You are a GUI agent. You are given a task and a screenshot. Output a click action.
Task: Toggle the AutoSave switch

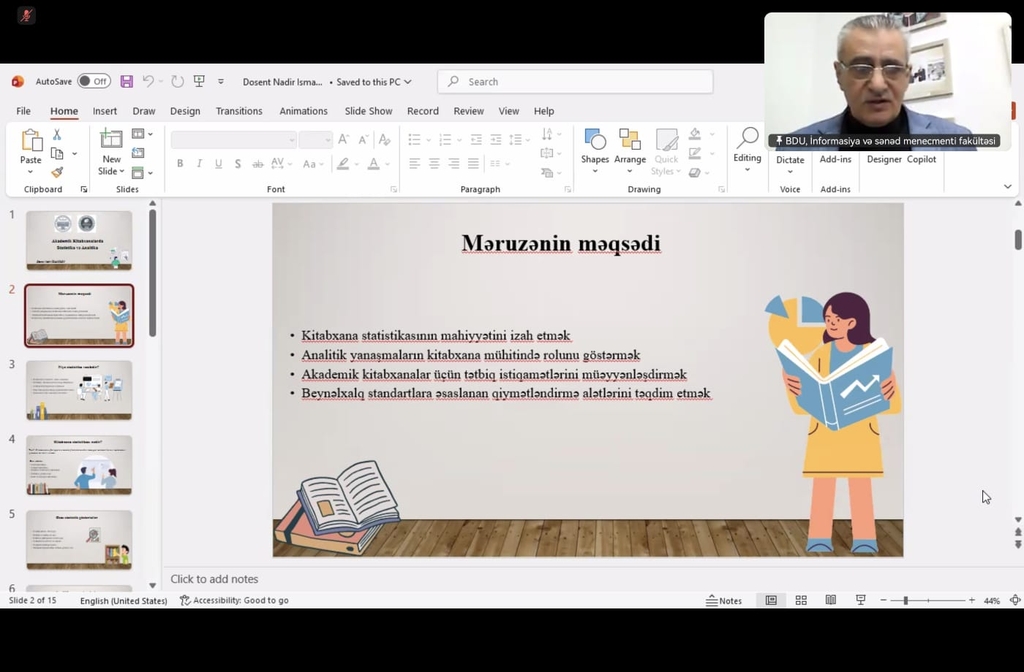pos(94,82)
